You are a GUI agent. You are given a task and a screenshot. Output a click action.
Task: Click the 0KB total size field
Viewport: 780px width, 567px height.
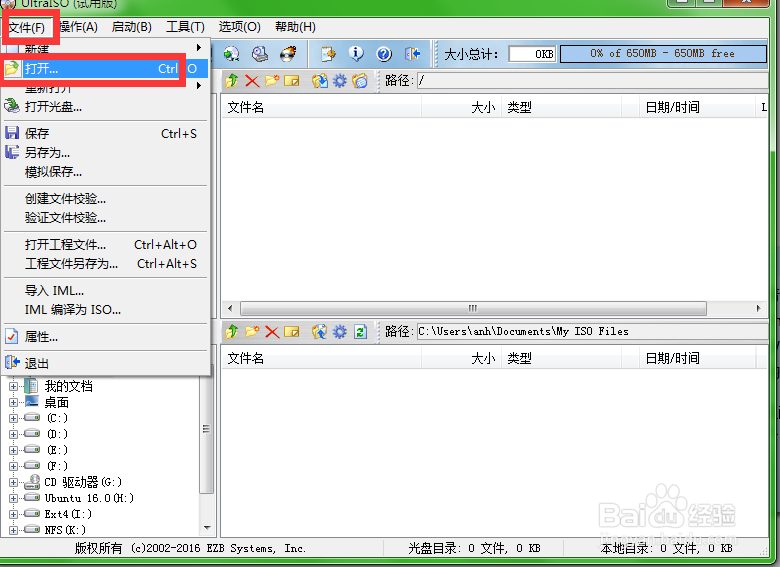pyautogui.click(x=532, y=54)
